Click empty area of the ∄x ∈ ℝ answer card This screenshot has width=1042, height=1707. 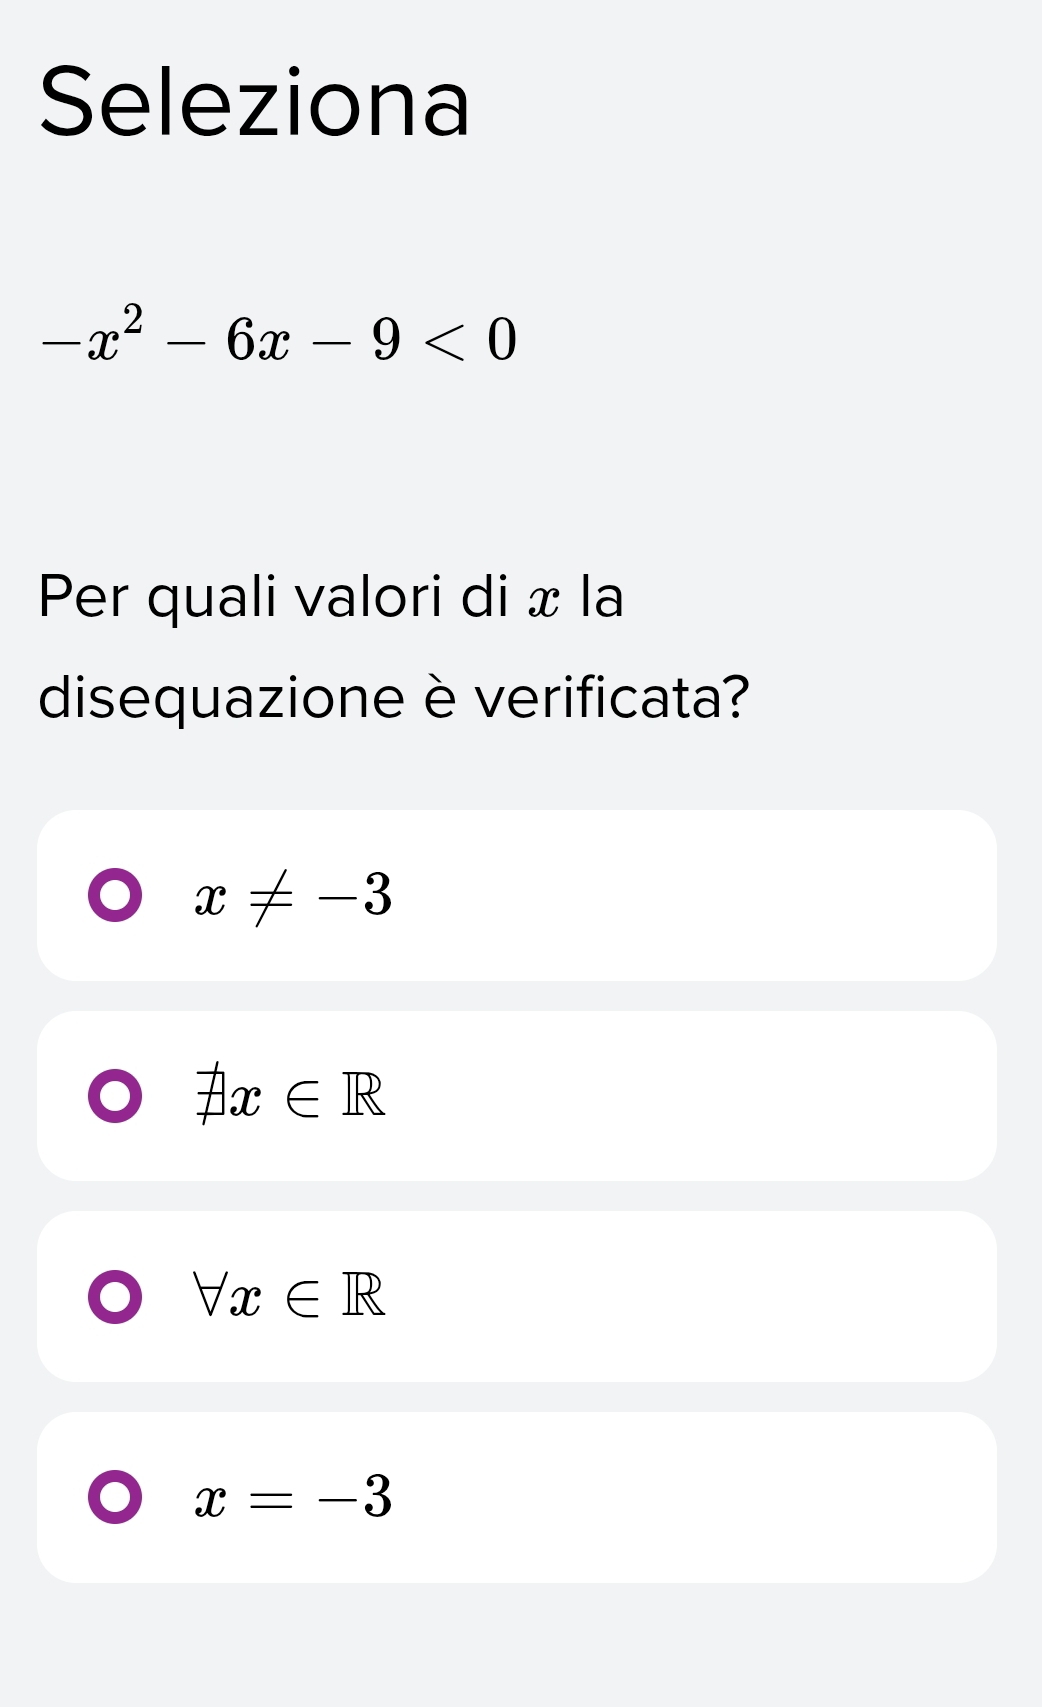coord(700,1096)
